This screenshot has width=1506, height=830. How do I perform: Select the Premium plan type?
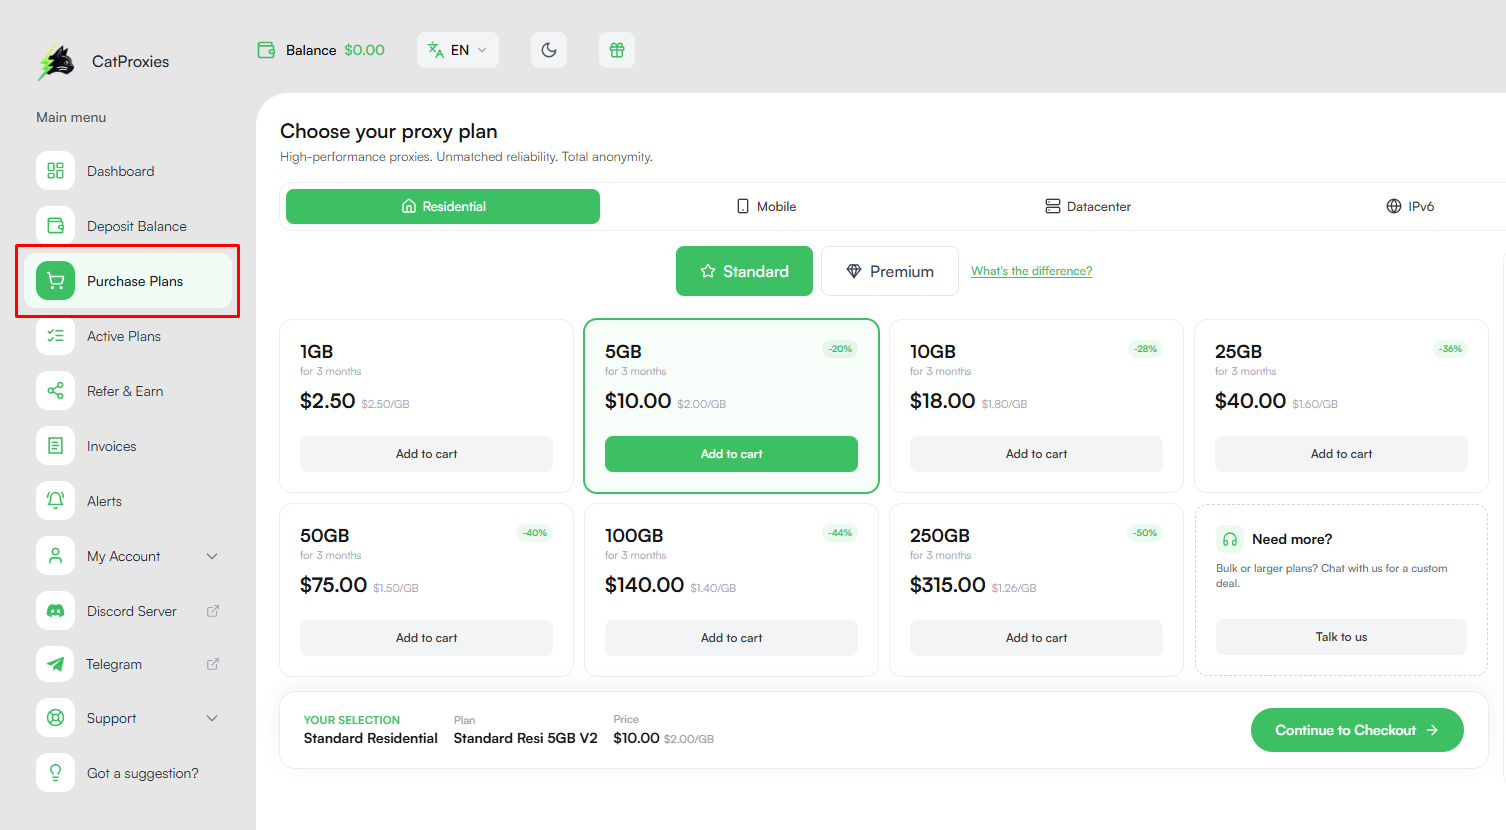pyautogui.click(x=890, y=271)
